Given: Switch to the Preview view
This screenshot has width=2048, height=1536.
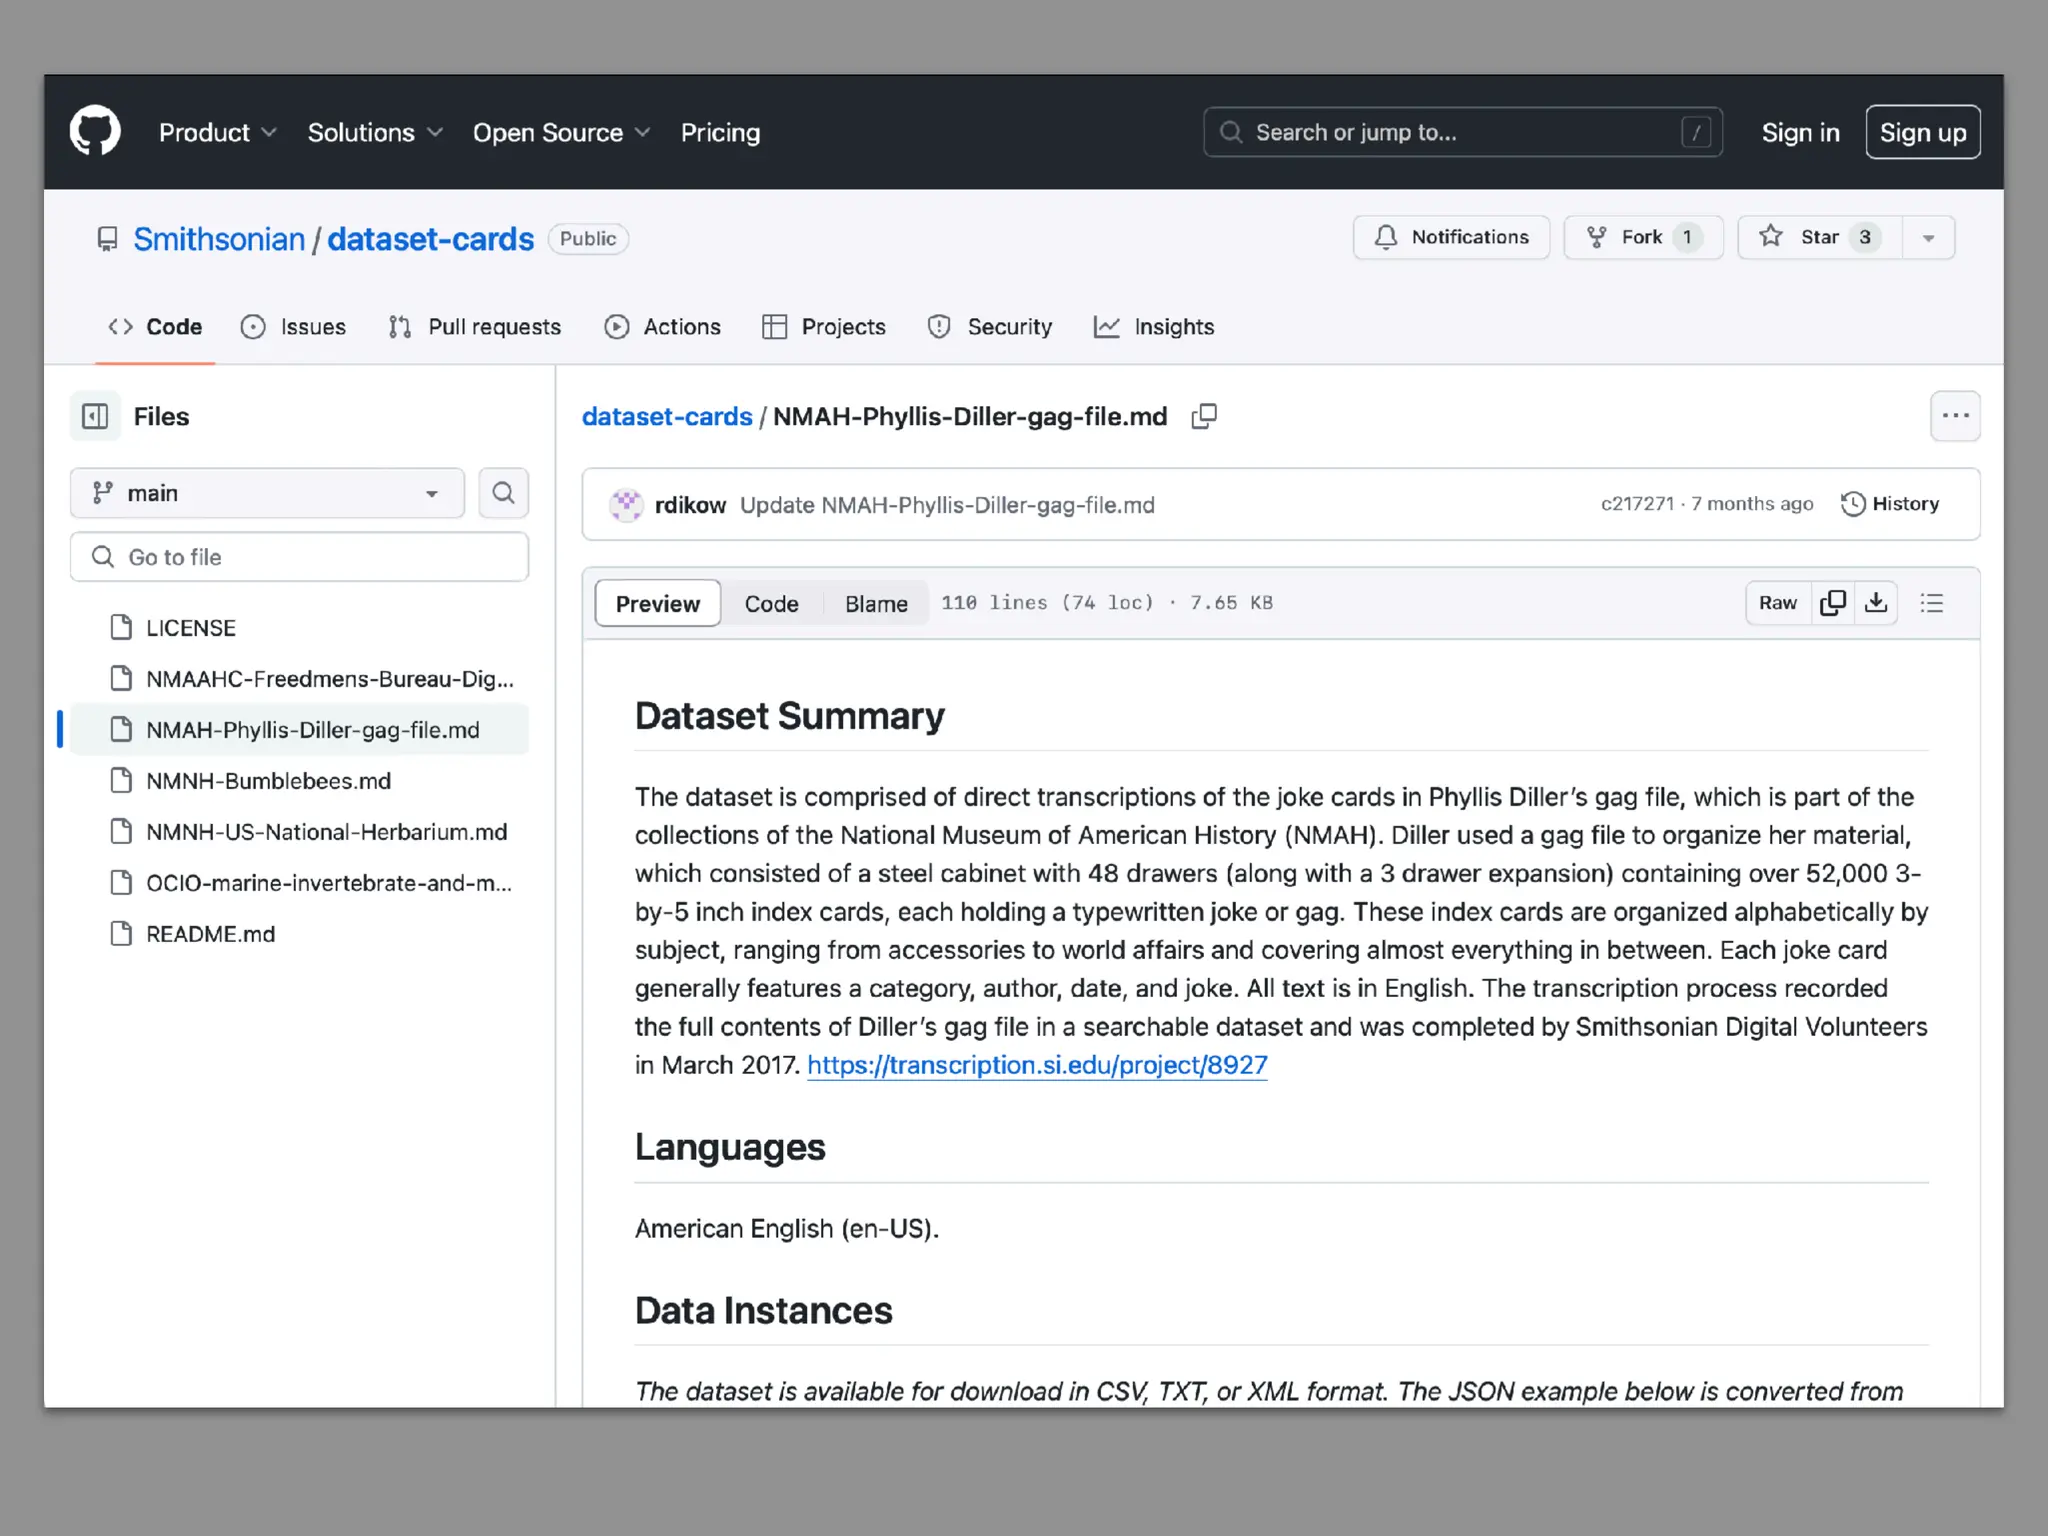Looking at the screenshot, I should (x=657, y=604).
